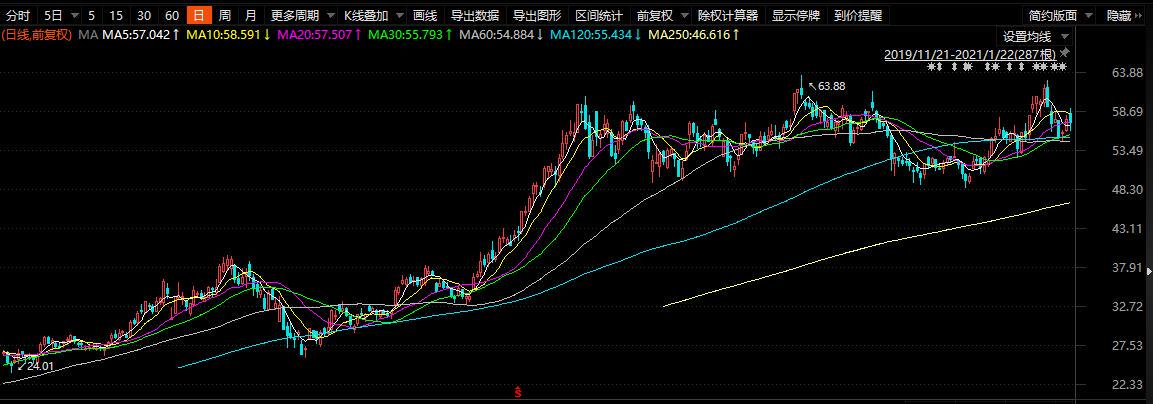Click the yellow MA10:58.591 indicator label
The width and height of the screenshot is (1153, 404).
(229, 35)
